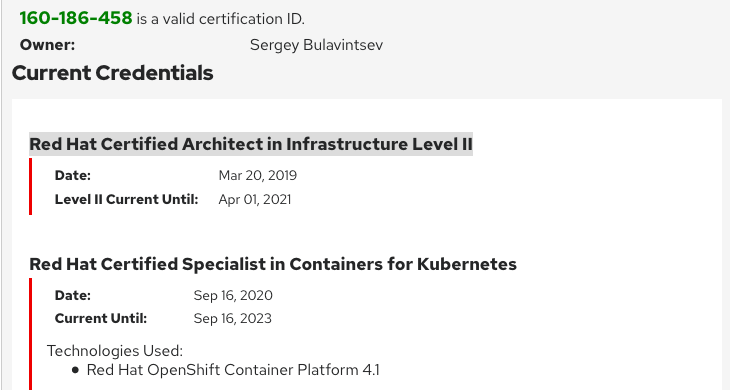
Task: Click the red bar beside Kubernetes credential
Action: [31, 334]
